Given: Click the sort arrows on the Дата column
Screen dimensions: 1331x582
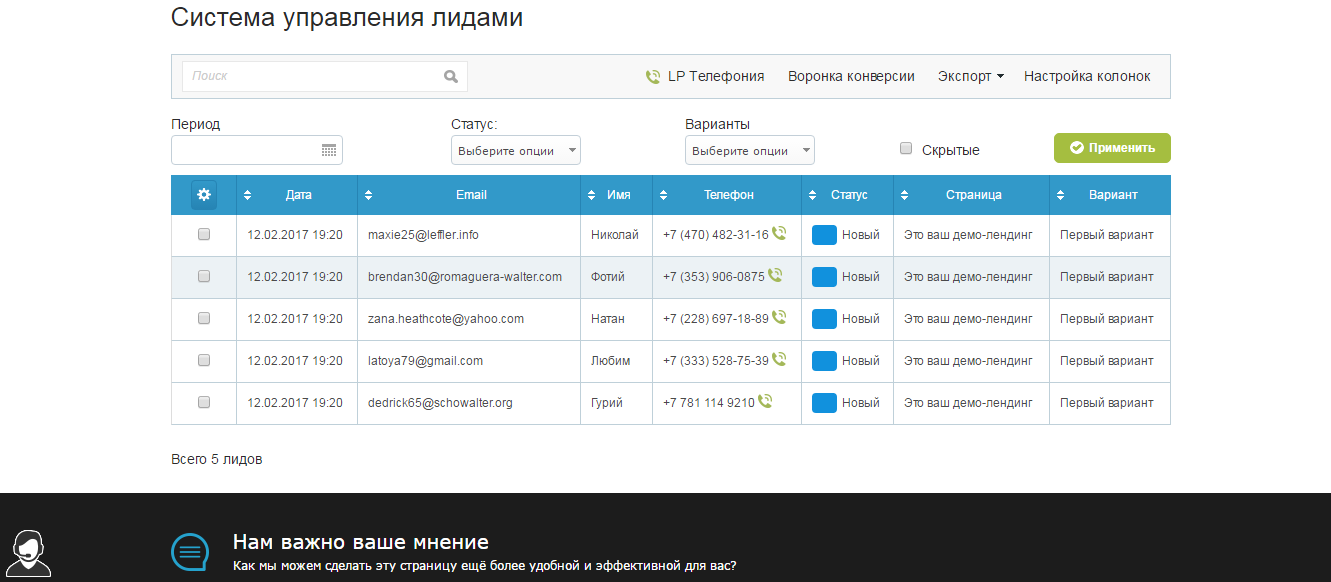Looking at the screenshot, I should [x=248, y=195].
